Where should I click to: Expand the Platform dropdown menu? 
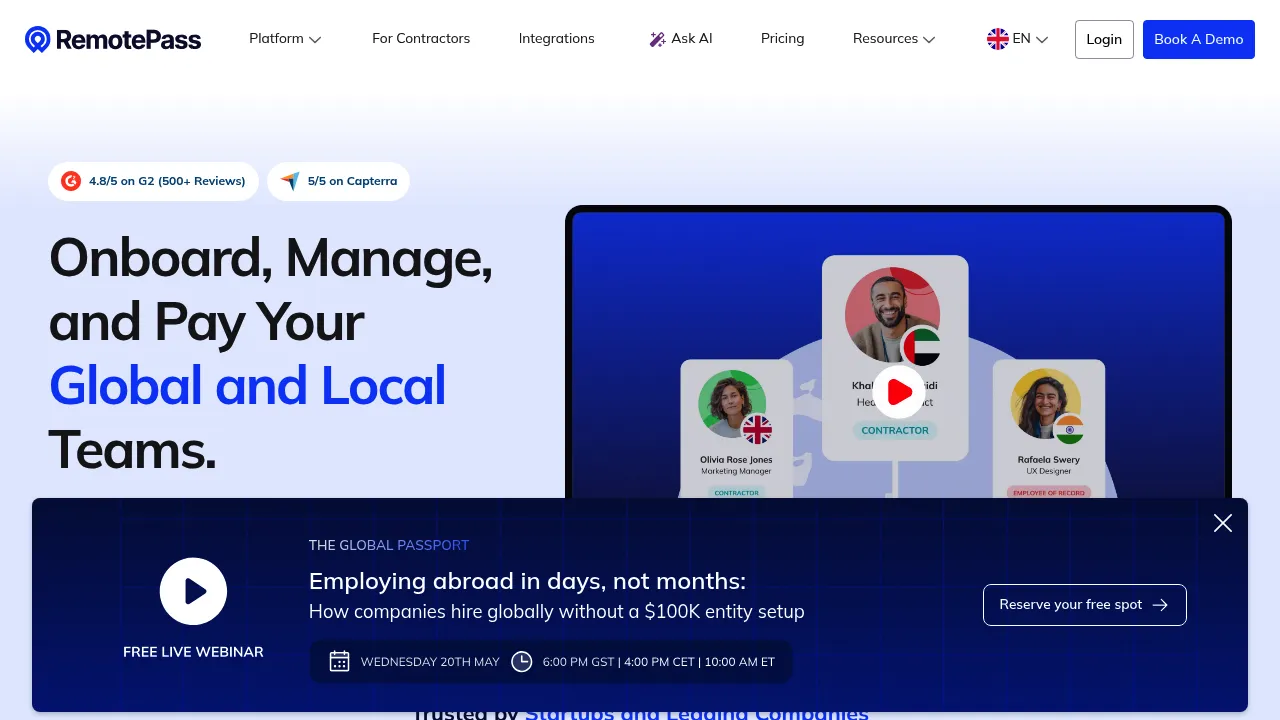click(285, 39)
